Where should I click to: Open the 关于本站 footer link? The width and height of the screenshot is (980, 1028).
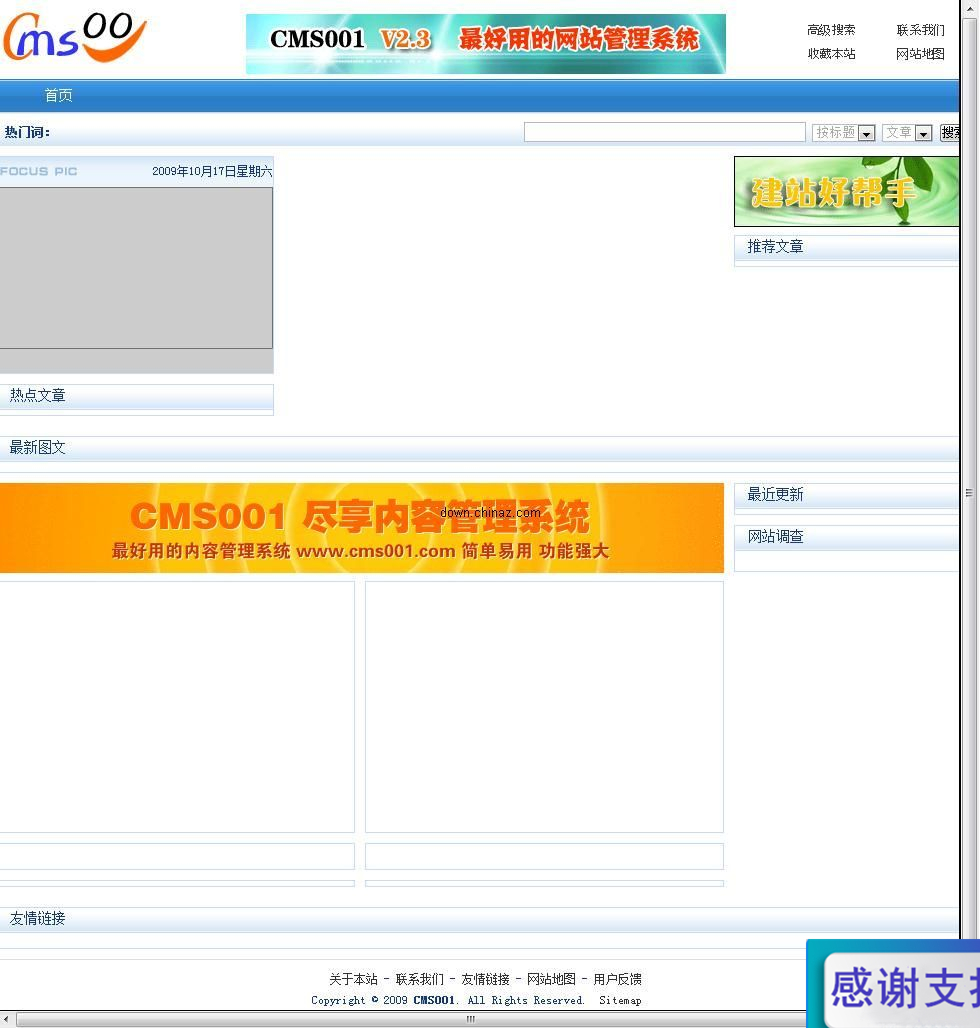(x=353, y=979)
